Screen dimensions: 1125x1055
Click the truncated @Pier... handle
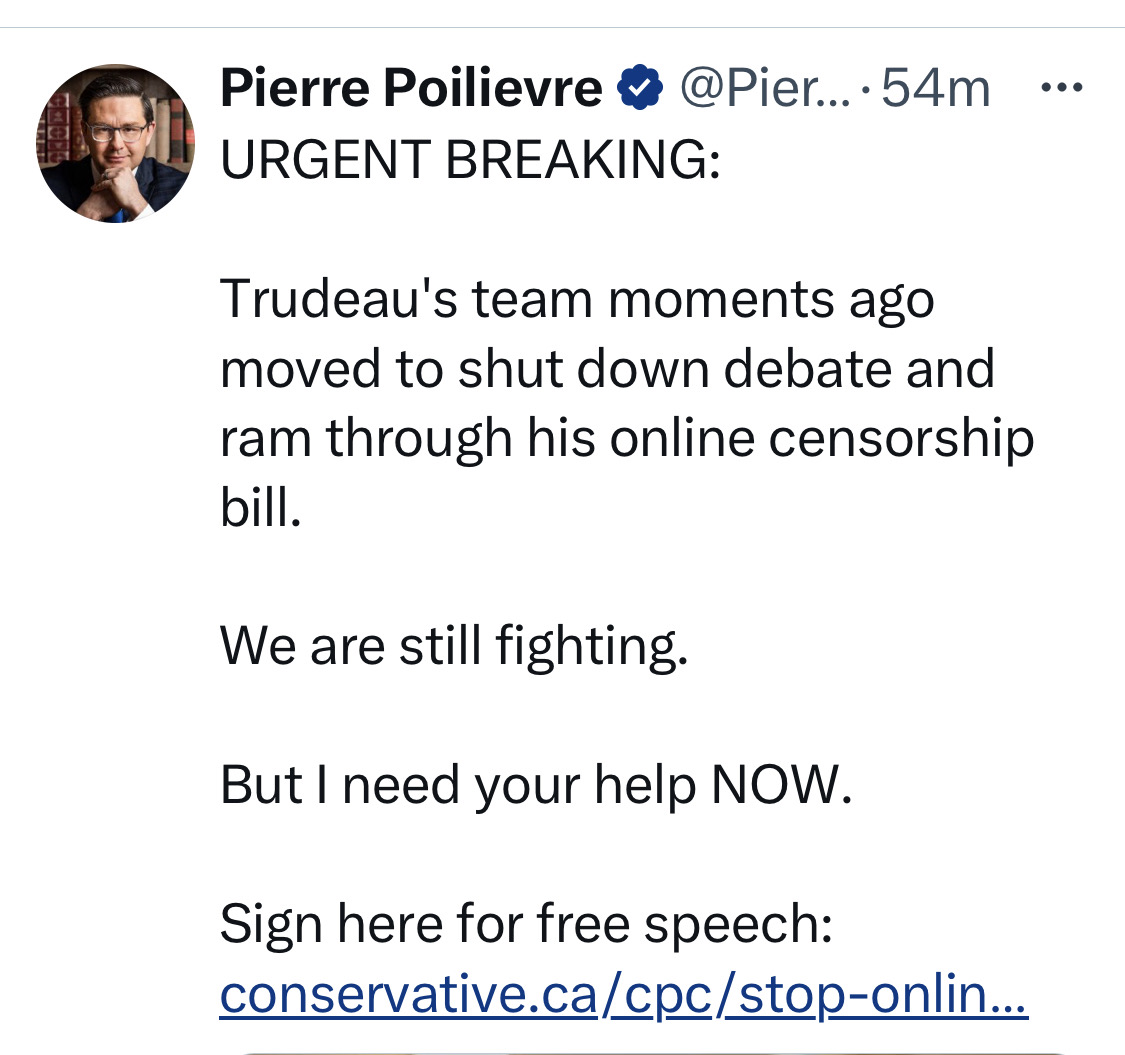pyautogui.click(x=766, y=88)
